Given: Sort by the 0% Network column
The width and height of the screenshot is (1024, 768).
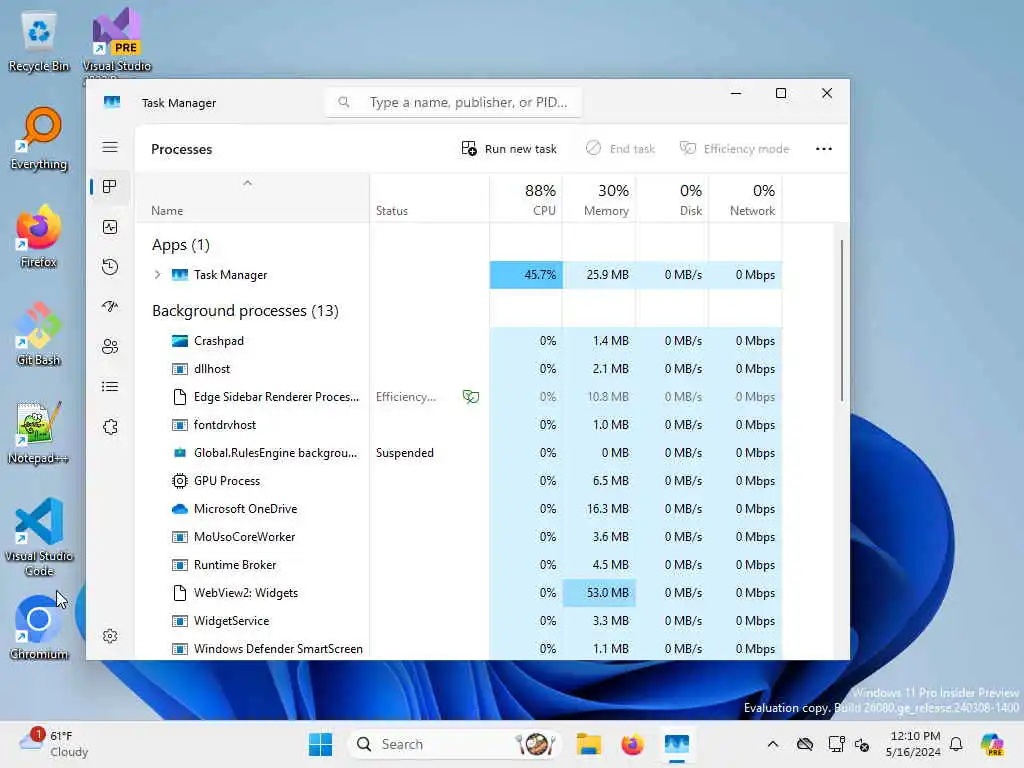Looking at the screenshot, I should pyautogui.click(x=746, y=200).
